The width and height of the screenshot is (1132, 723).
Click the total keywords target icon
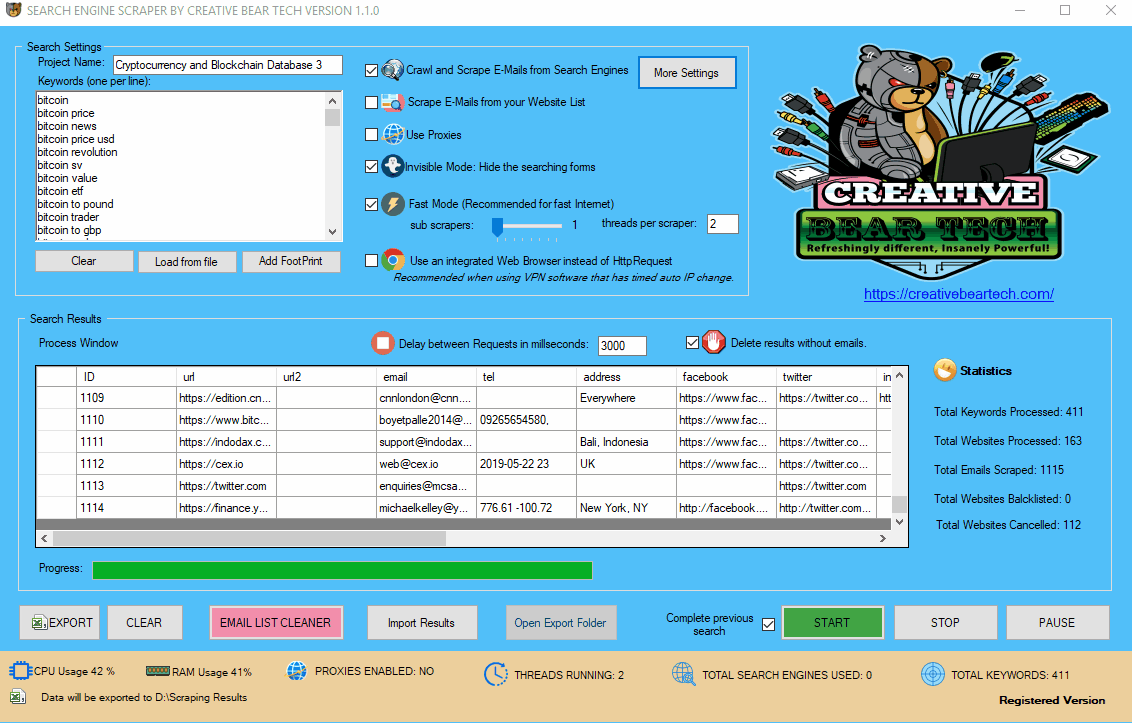tap(933, 674)
